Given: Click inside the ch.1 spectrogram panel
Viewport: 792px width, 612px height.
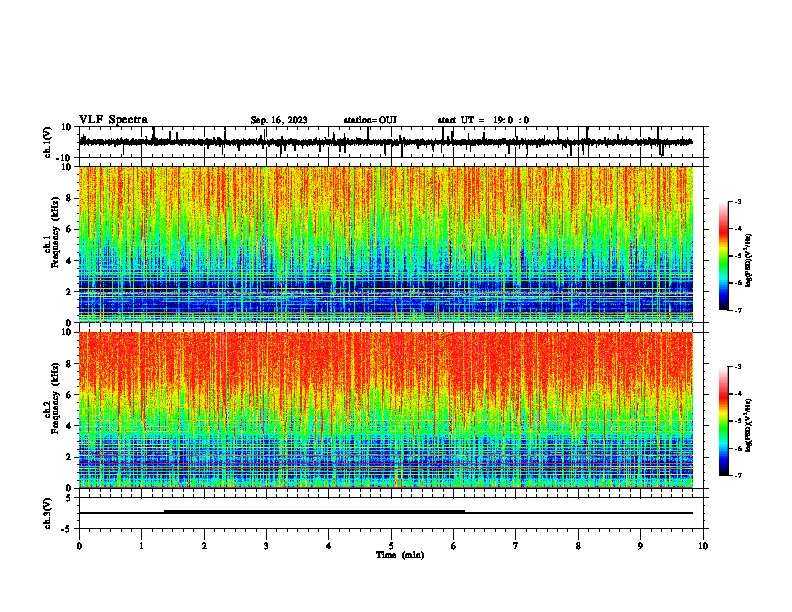Looking at the screenshot, I should click(x=385, y=244).
